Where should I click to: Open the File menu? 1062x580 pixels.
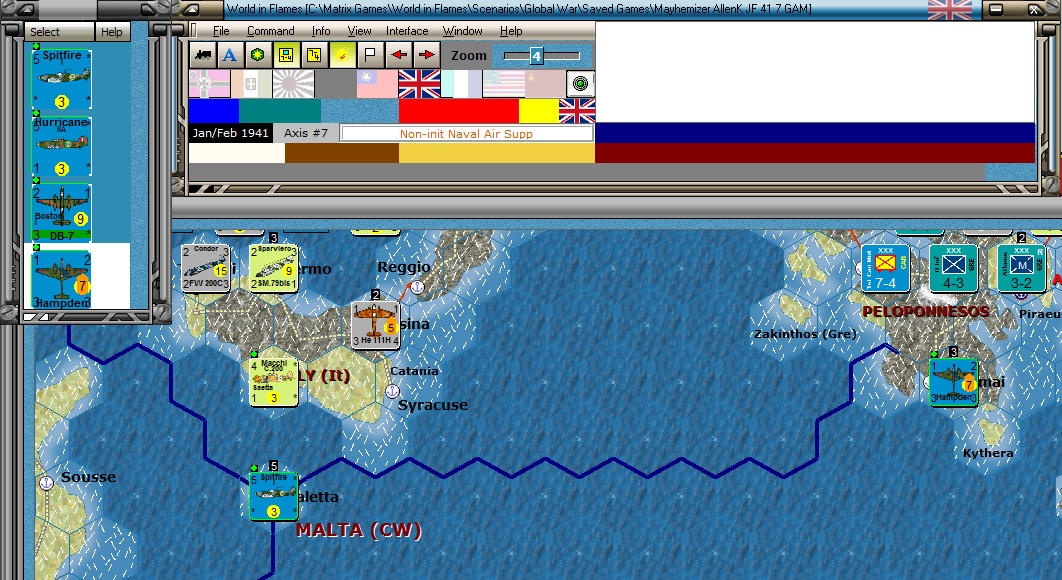[x=221, y=31]
